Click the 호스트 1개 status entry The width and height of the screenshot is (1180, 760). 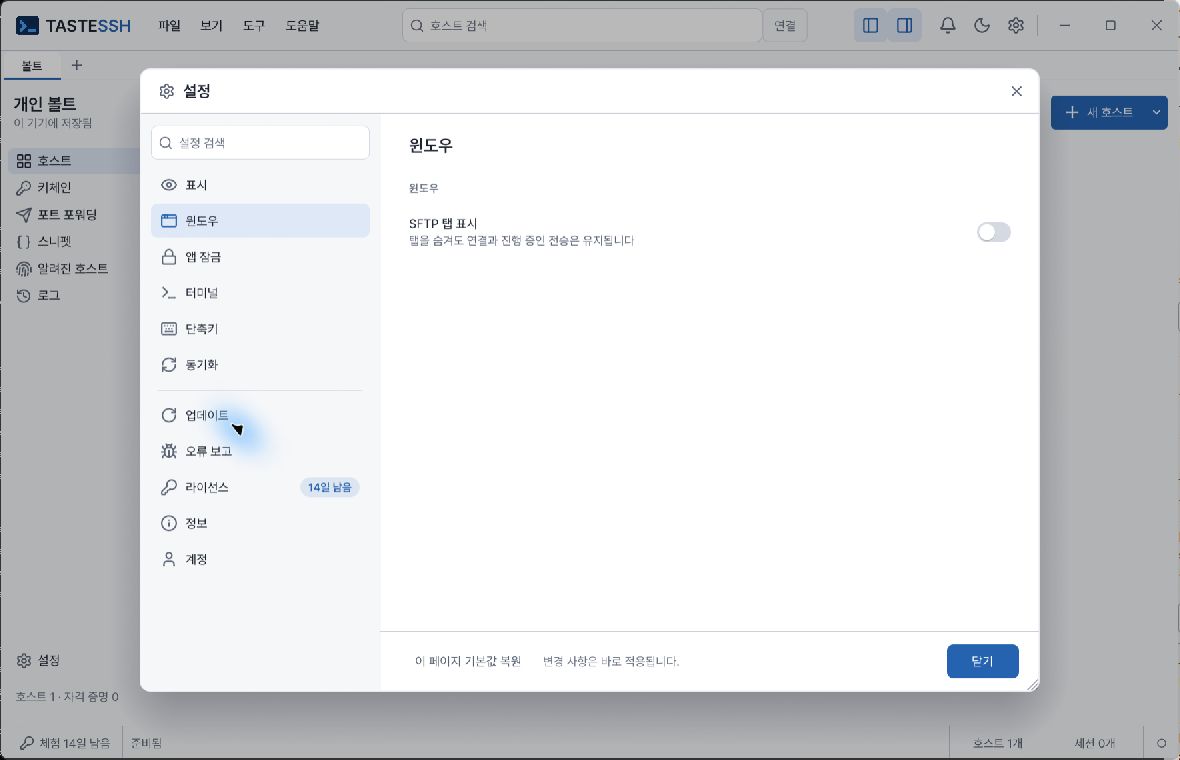(x=997, y=743)
